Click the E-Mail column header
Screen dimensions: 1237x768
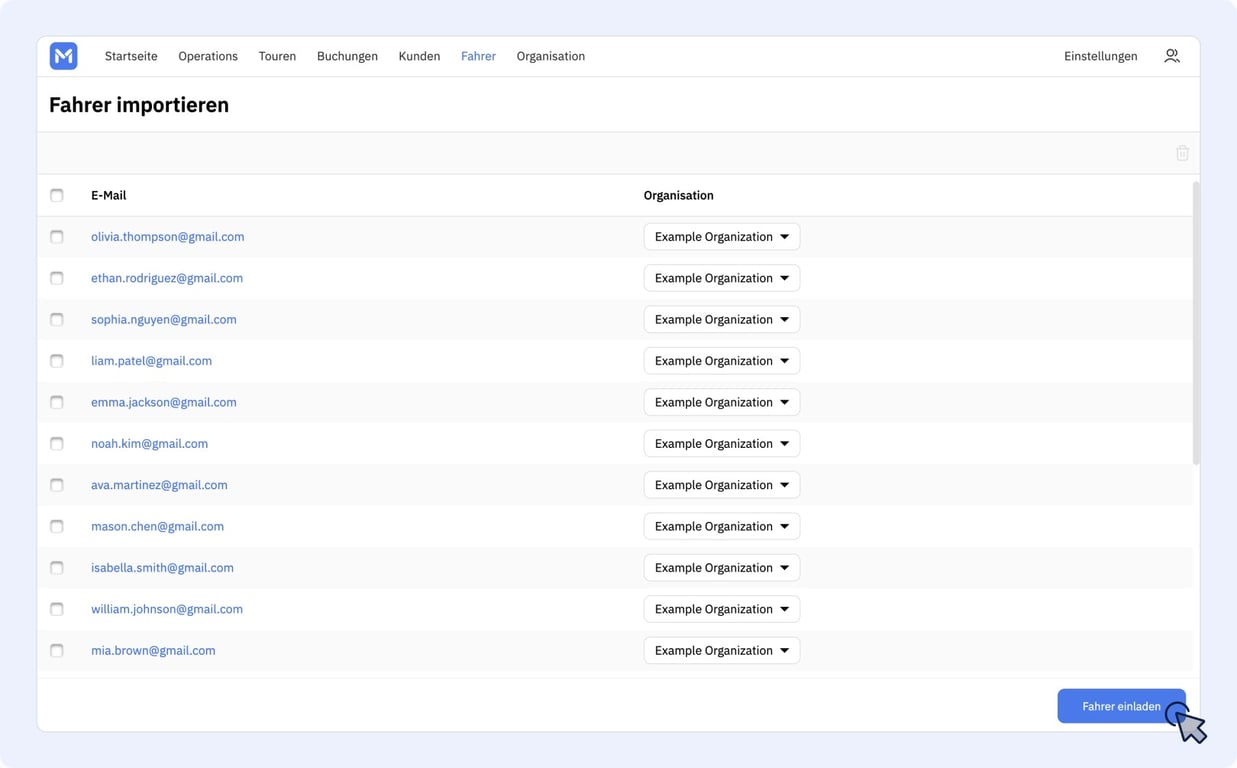108,195
